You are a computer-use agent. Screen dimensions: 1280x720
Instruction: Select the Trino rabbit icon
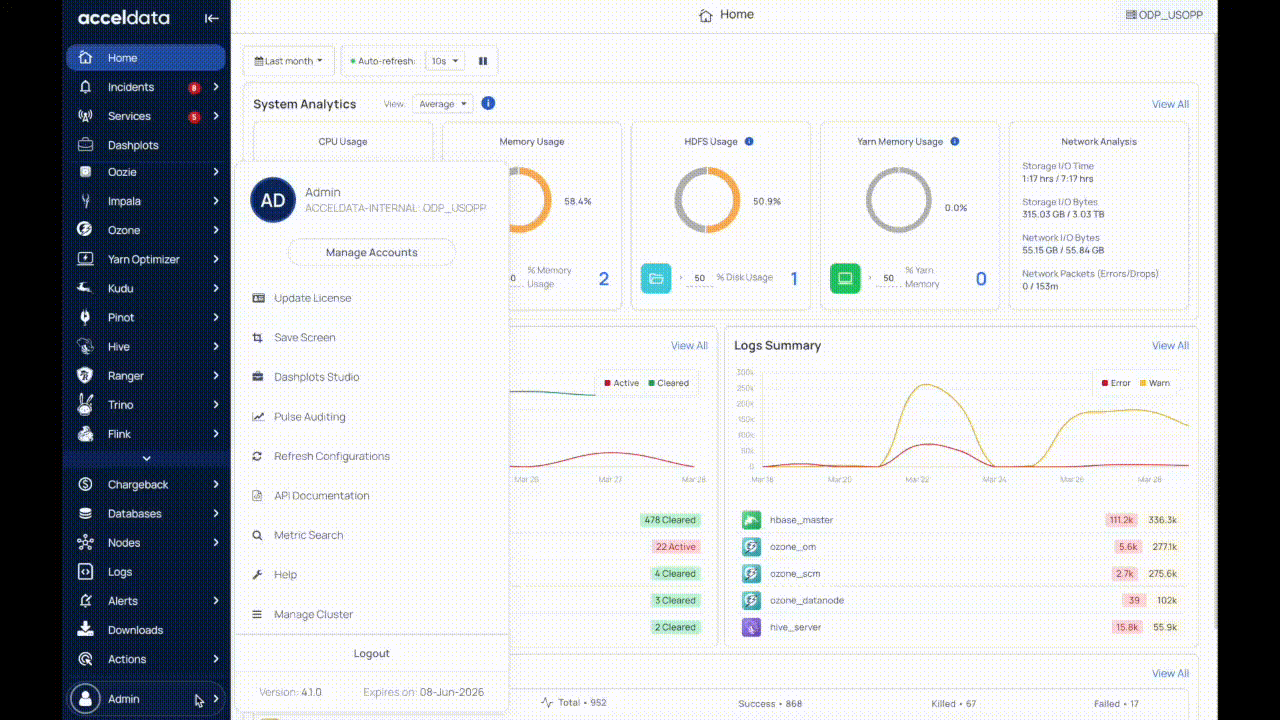coord(86,404)
